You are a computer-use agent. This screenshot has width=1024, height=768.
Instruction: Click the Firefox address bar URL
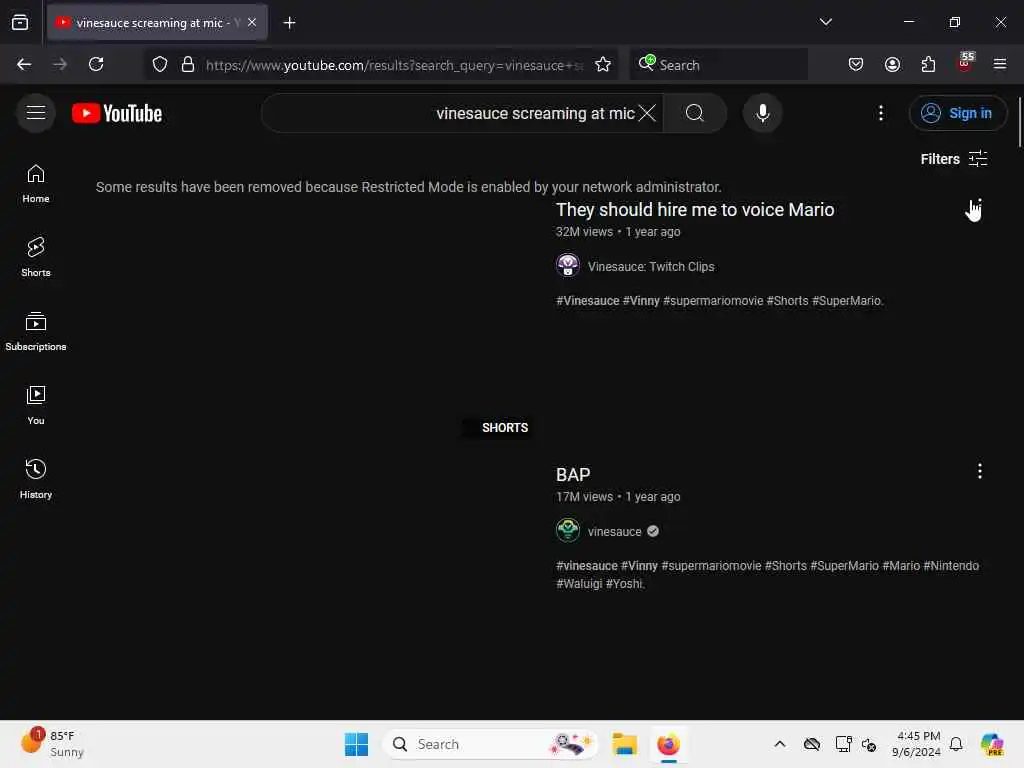tap(394, 65)
